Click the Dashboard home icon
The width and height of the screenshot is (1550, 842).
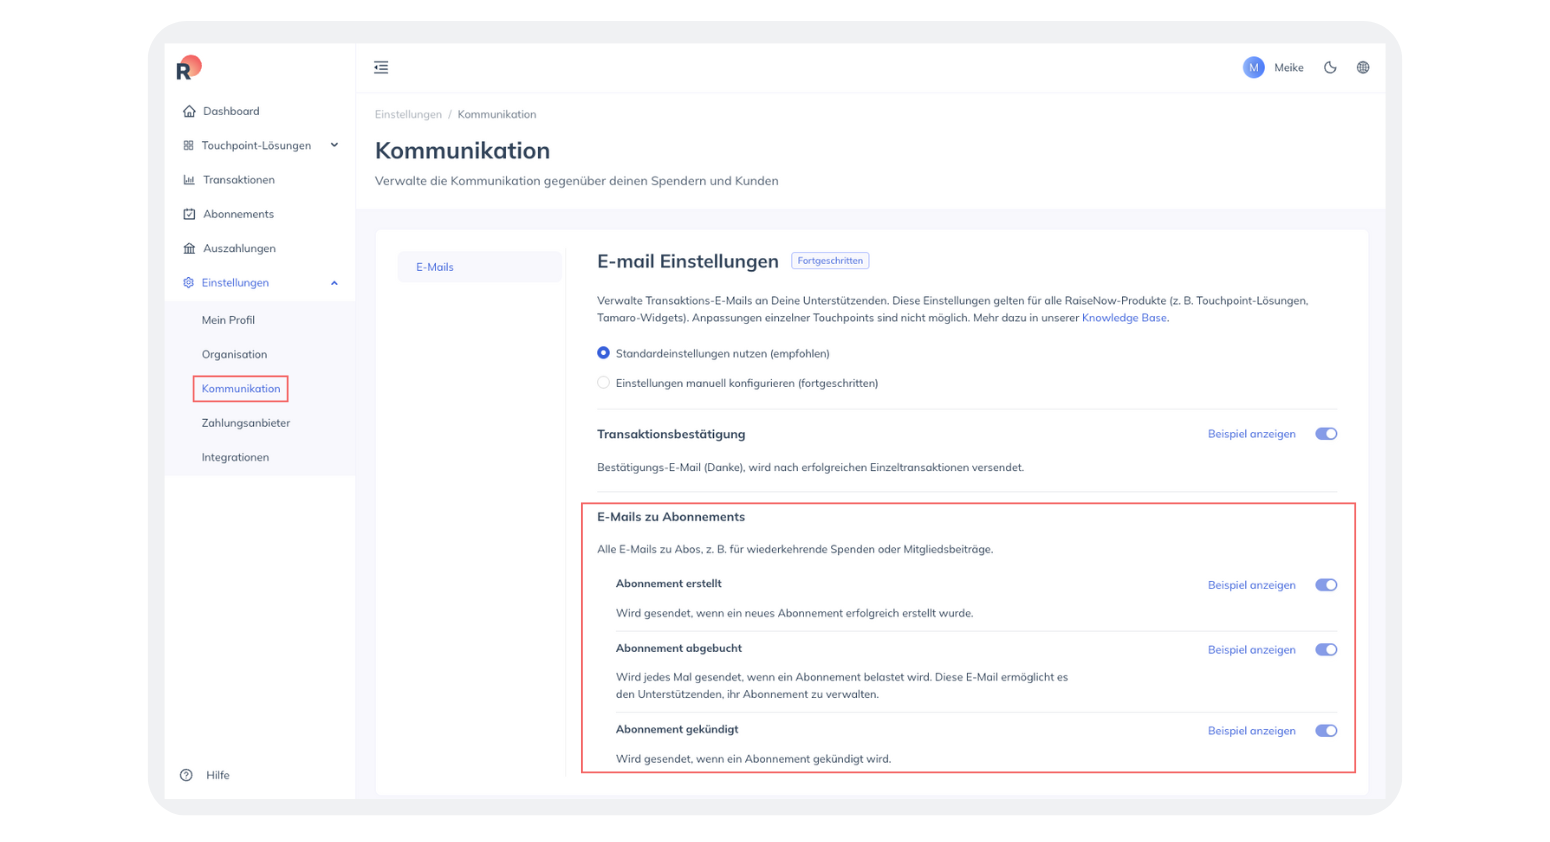click(x=189, y=111)
